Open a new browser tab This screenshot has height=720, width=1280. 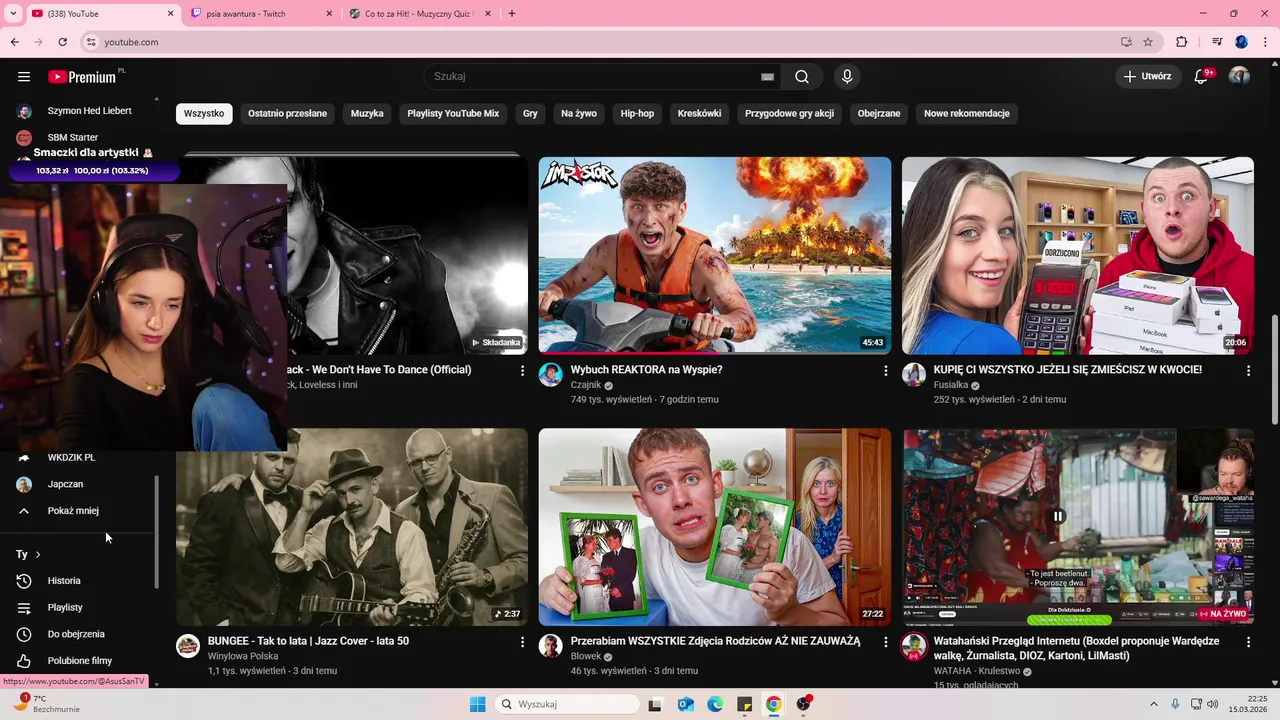pos(512,14)
